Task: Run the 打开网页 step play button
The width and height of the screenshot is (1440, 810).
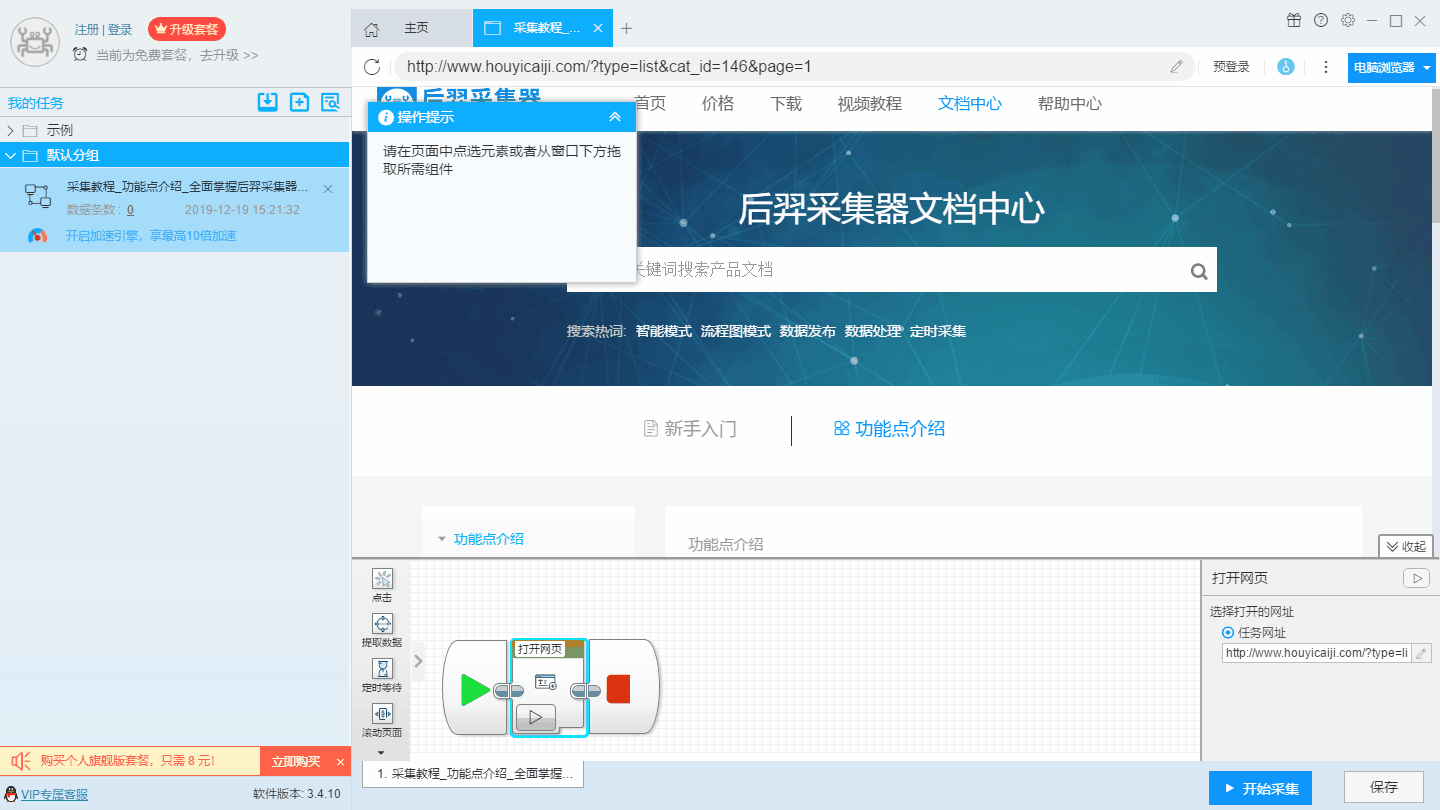Action: (536, 717)
